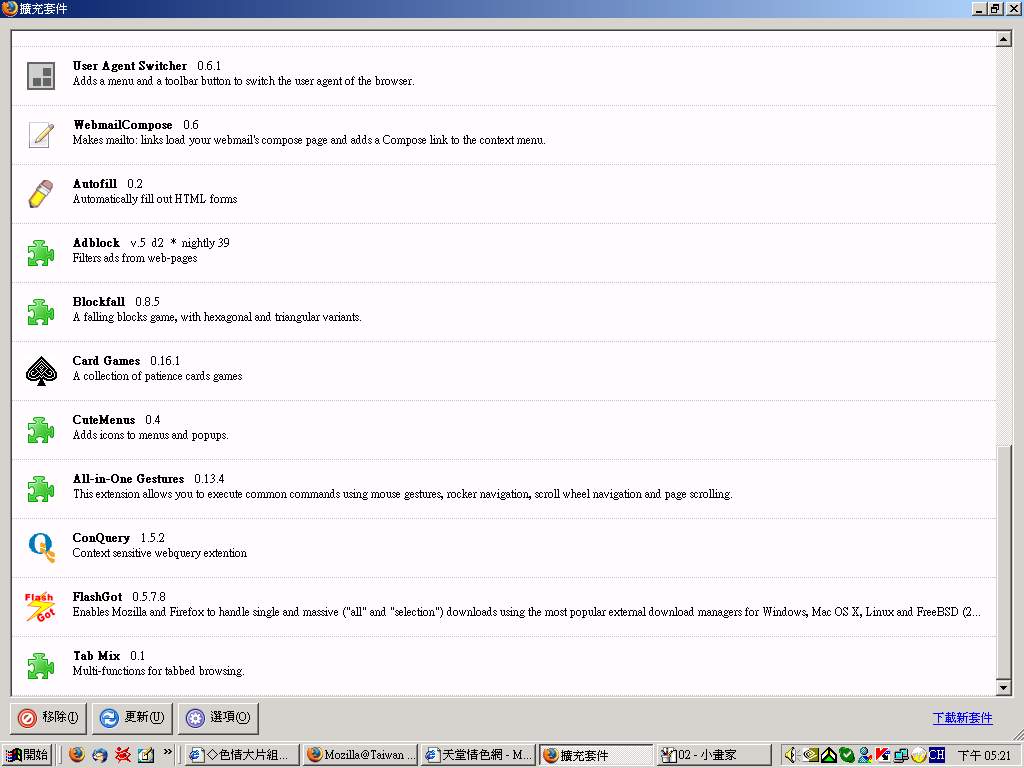Switch to 天堂情色網 taskbar window
The width and height of the screenshot is (1024, 768).
pyautogui.click(x=478, y=755)
